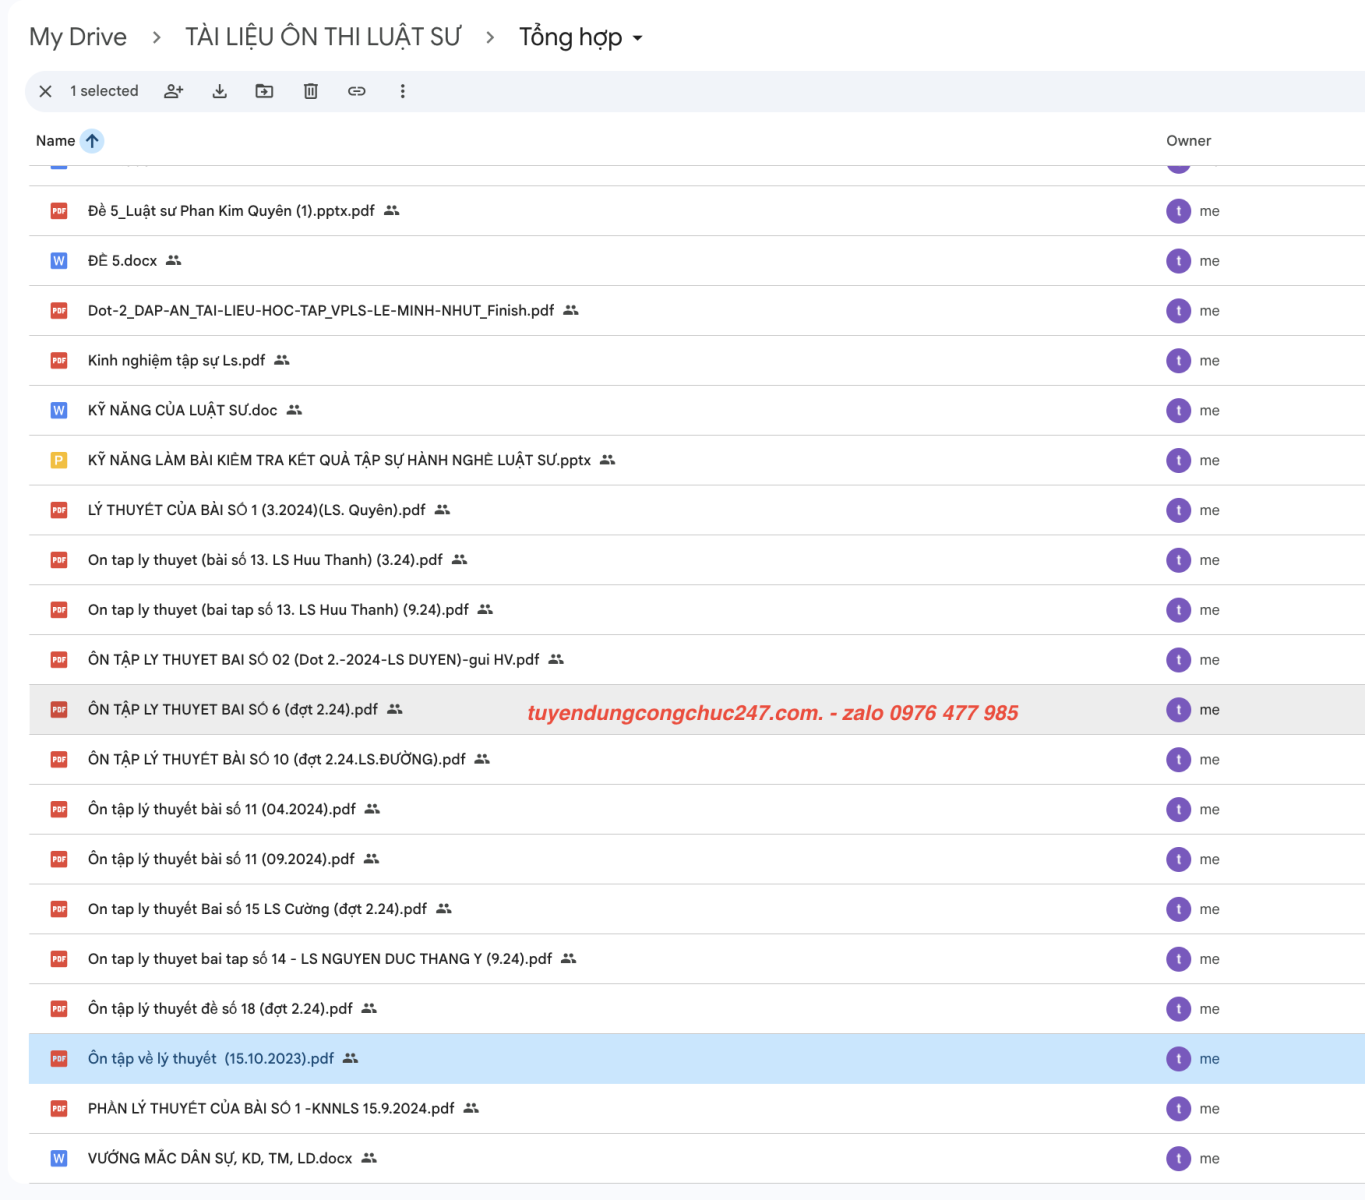Image resolution: width=1365 pixels, height=1200 pixels.
Task: Go to My Drive breadcrumb
Action: coord(78,37)
